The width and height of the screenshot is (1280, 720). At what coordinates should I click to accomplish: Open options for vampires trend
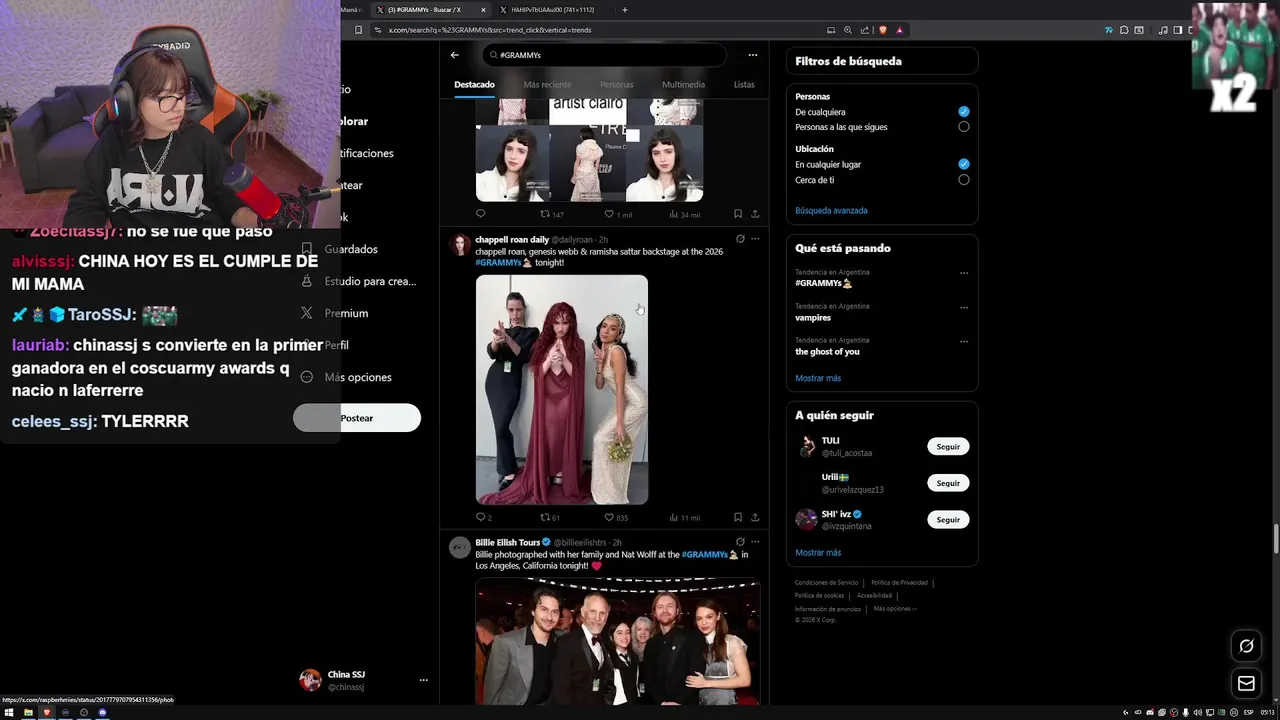pyautogui.click(x=964, y=307)
